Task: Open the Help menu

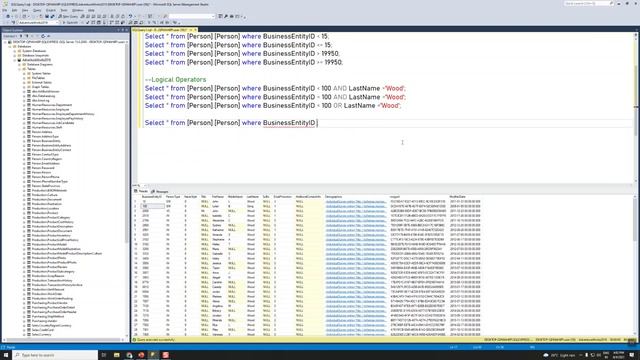Action: [x=91, y=10]
